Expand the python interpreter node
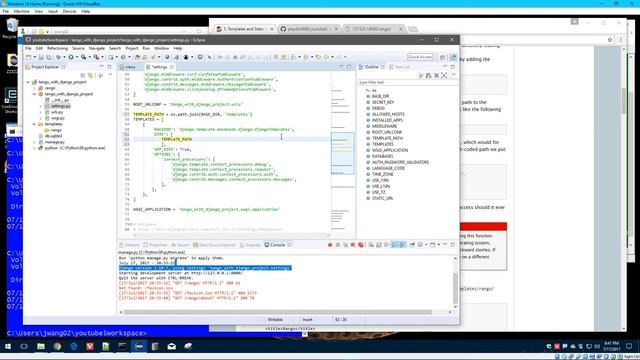 [x=34, y=148]
